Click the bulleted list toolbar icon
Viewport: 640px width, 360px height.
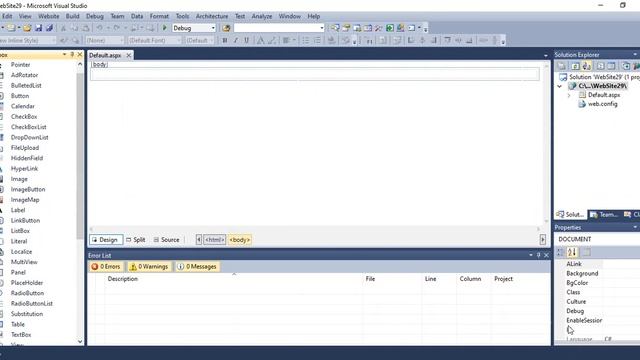click(x=305, y=40)
